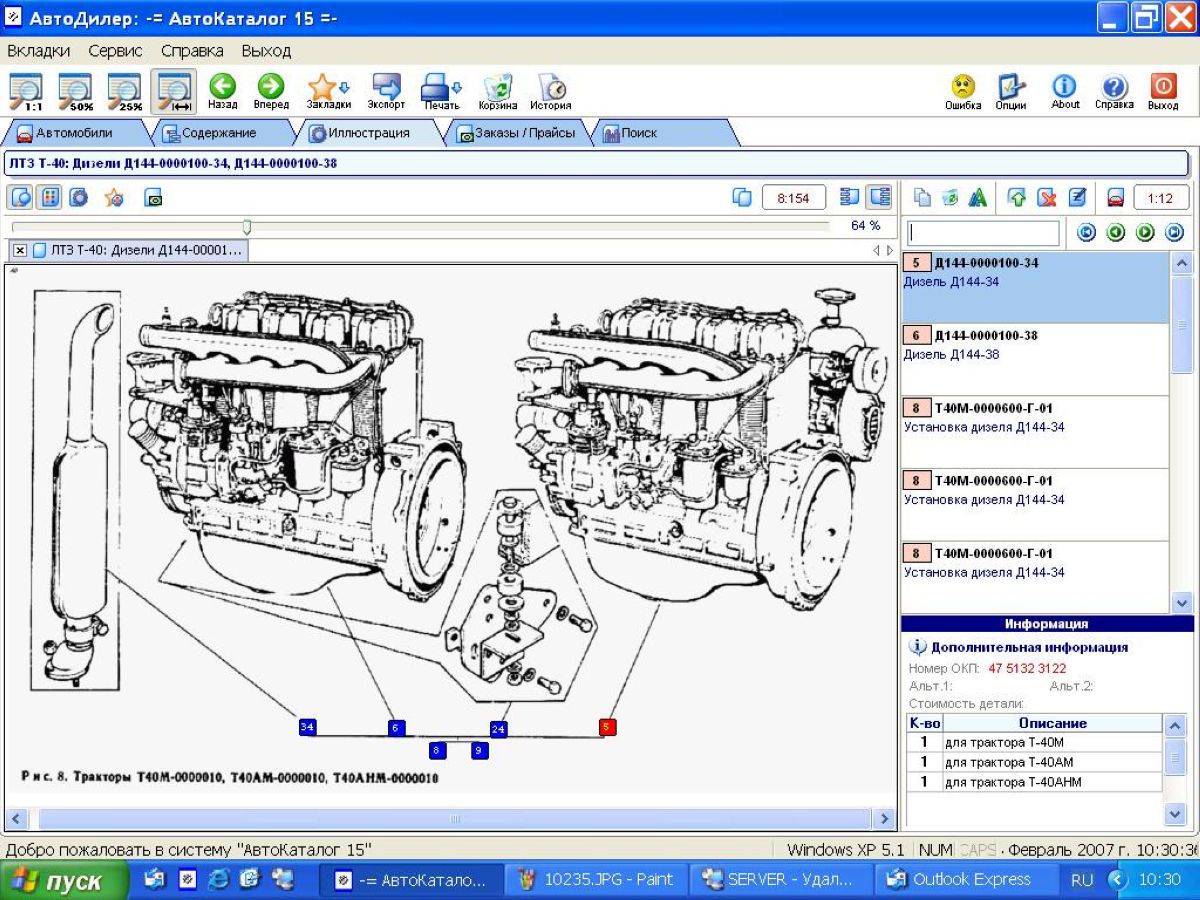Expand the Экспорт (Export) dropdown

click(x=386, y=87)
